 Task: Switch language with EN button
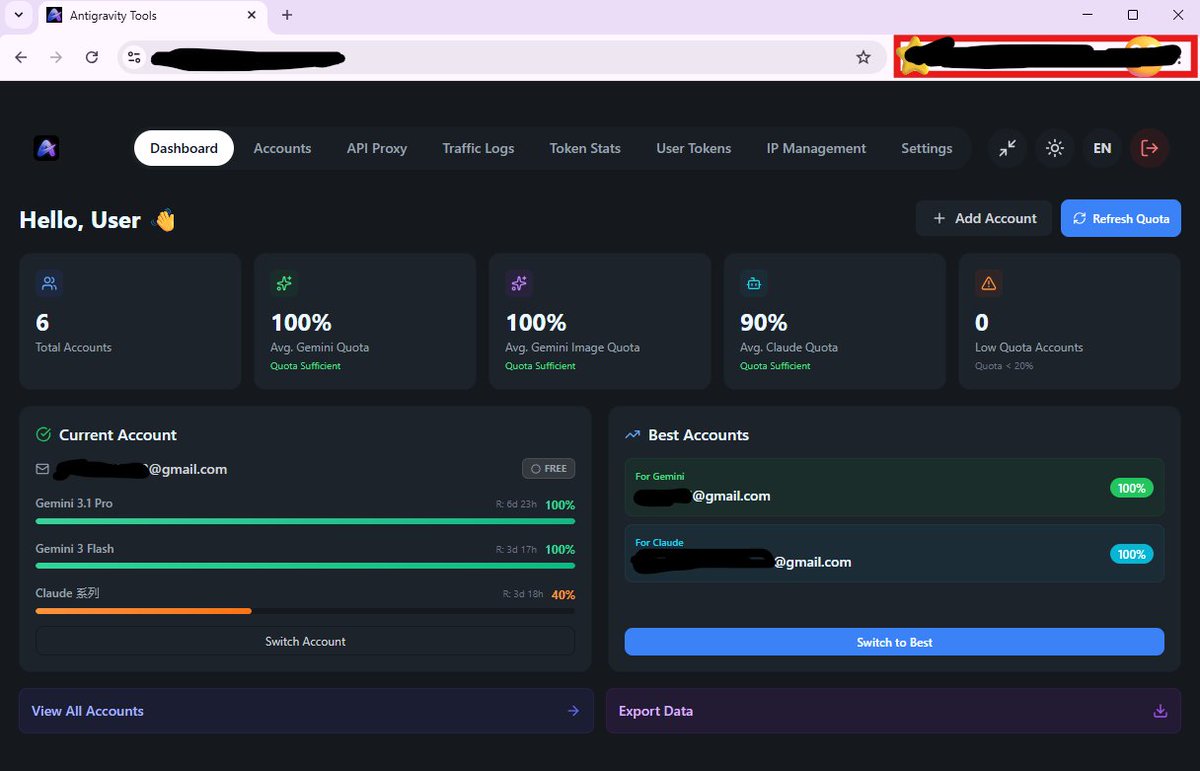point(1102,148)
